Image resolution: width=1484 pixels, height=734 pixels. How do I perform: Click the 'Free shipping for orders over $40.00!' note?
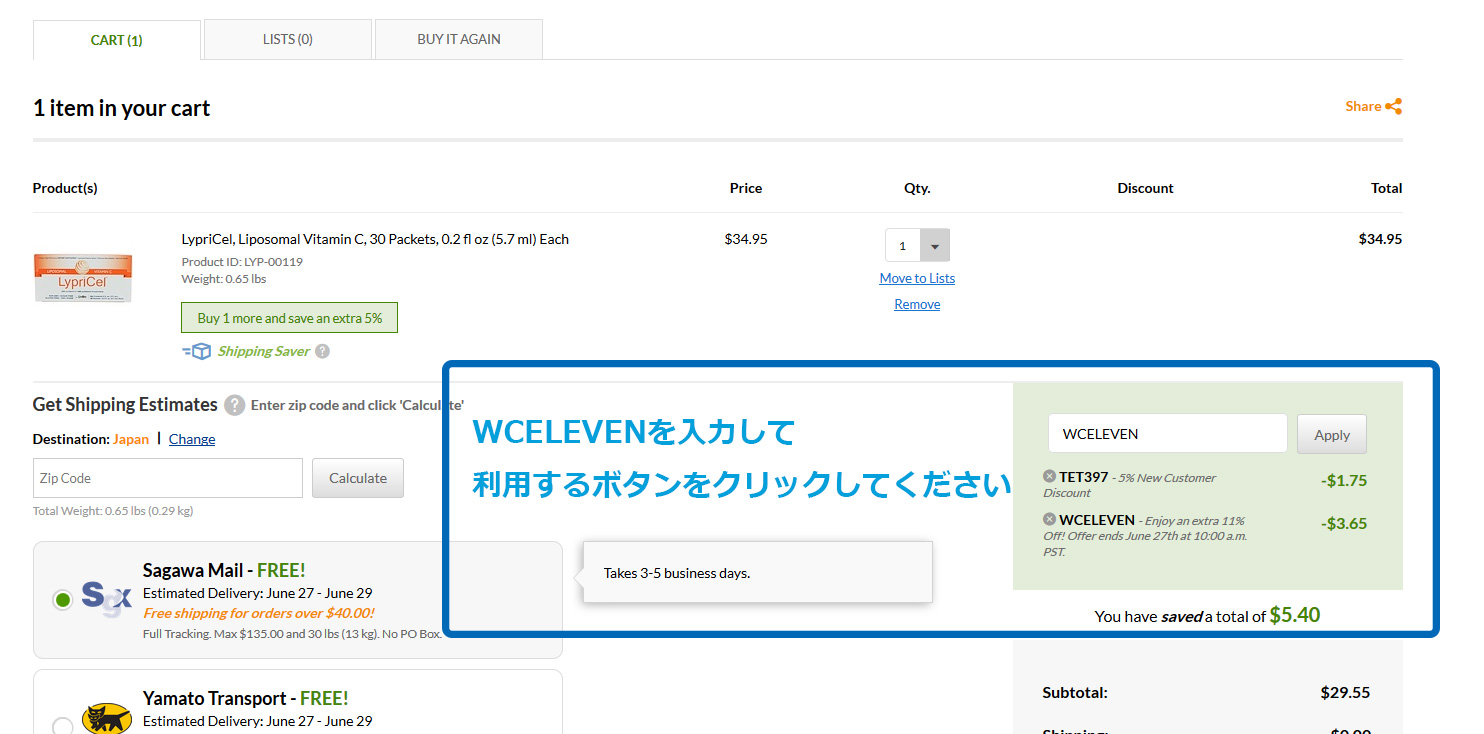(259, 613)
